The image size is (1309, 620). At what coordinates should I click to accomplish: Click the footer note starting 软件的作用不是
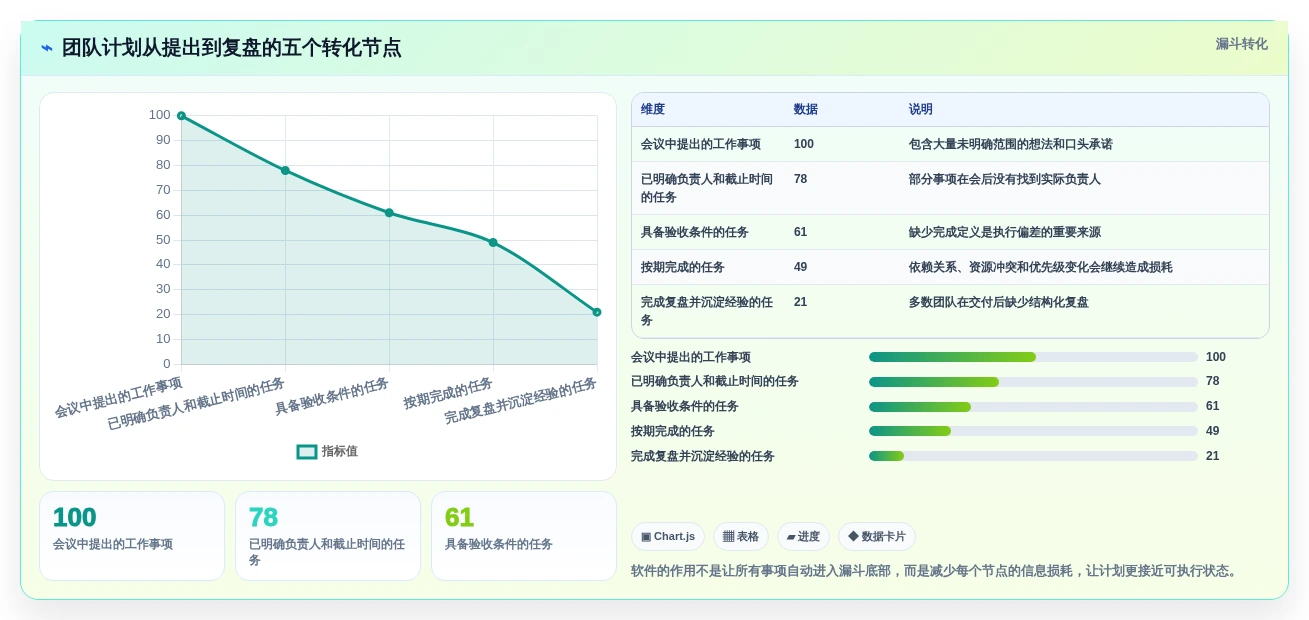(x=936, y=571)
